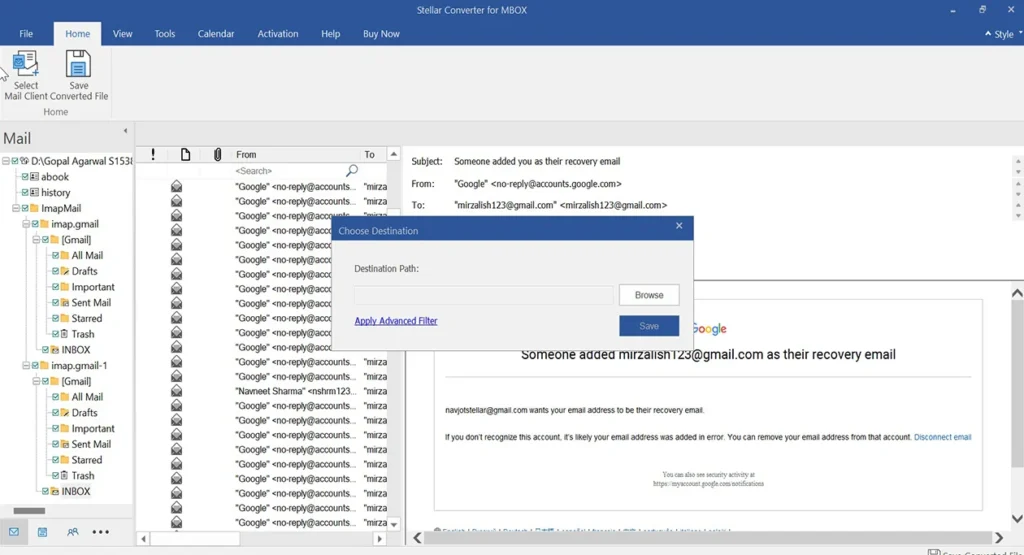Collapse the D:\Gopal Agarwal root tree node
The width and height of the screenshot is (1024, 555).
coord(5,161)
